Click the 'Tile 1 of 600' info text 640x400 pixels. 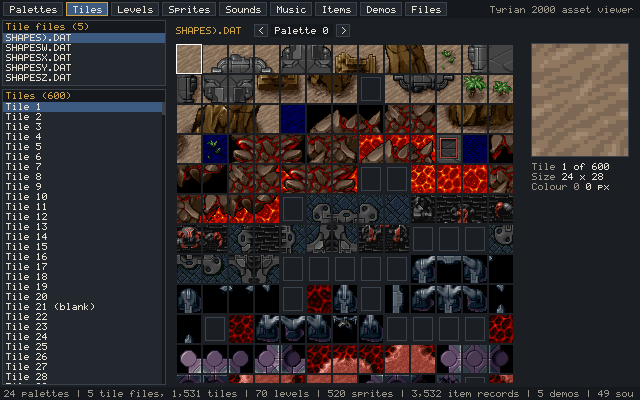(x=570, y=167)
